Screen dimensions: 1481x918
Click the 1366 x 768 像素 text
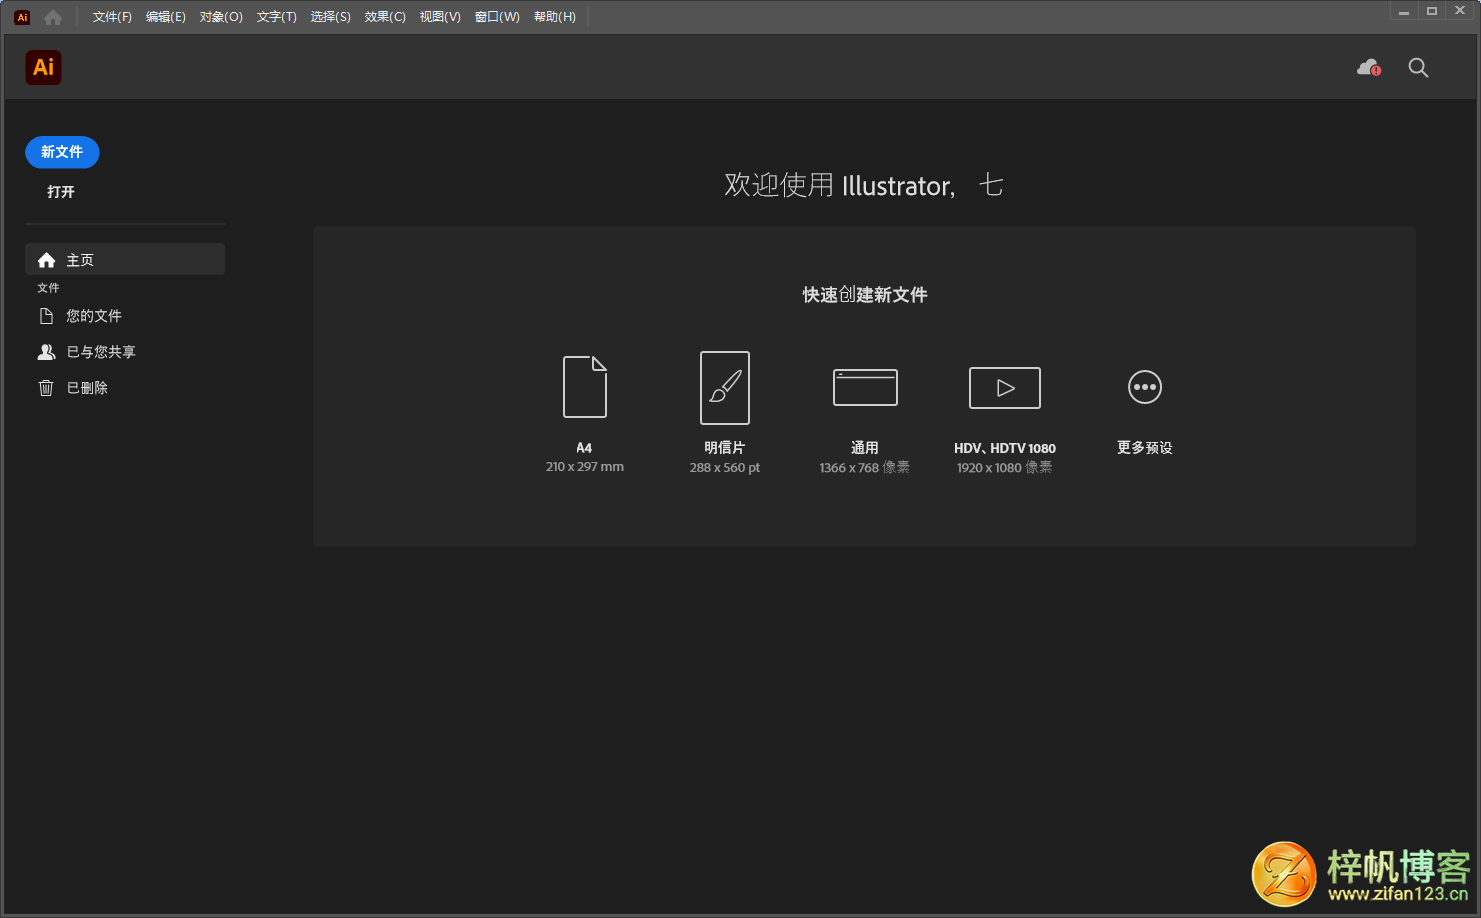point(865,468)
